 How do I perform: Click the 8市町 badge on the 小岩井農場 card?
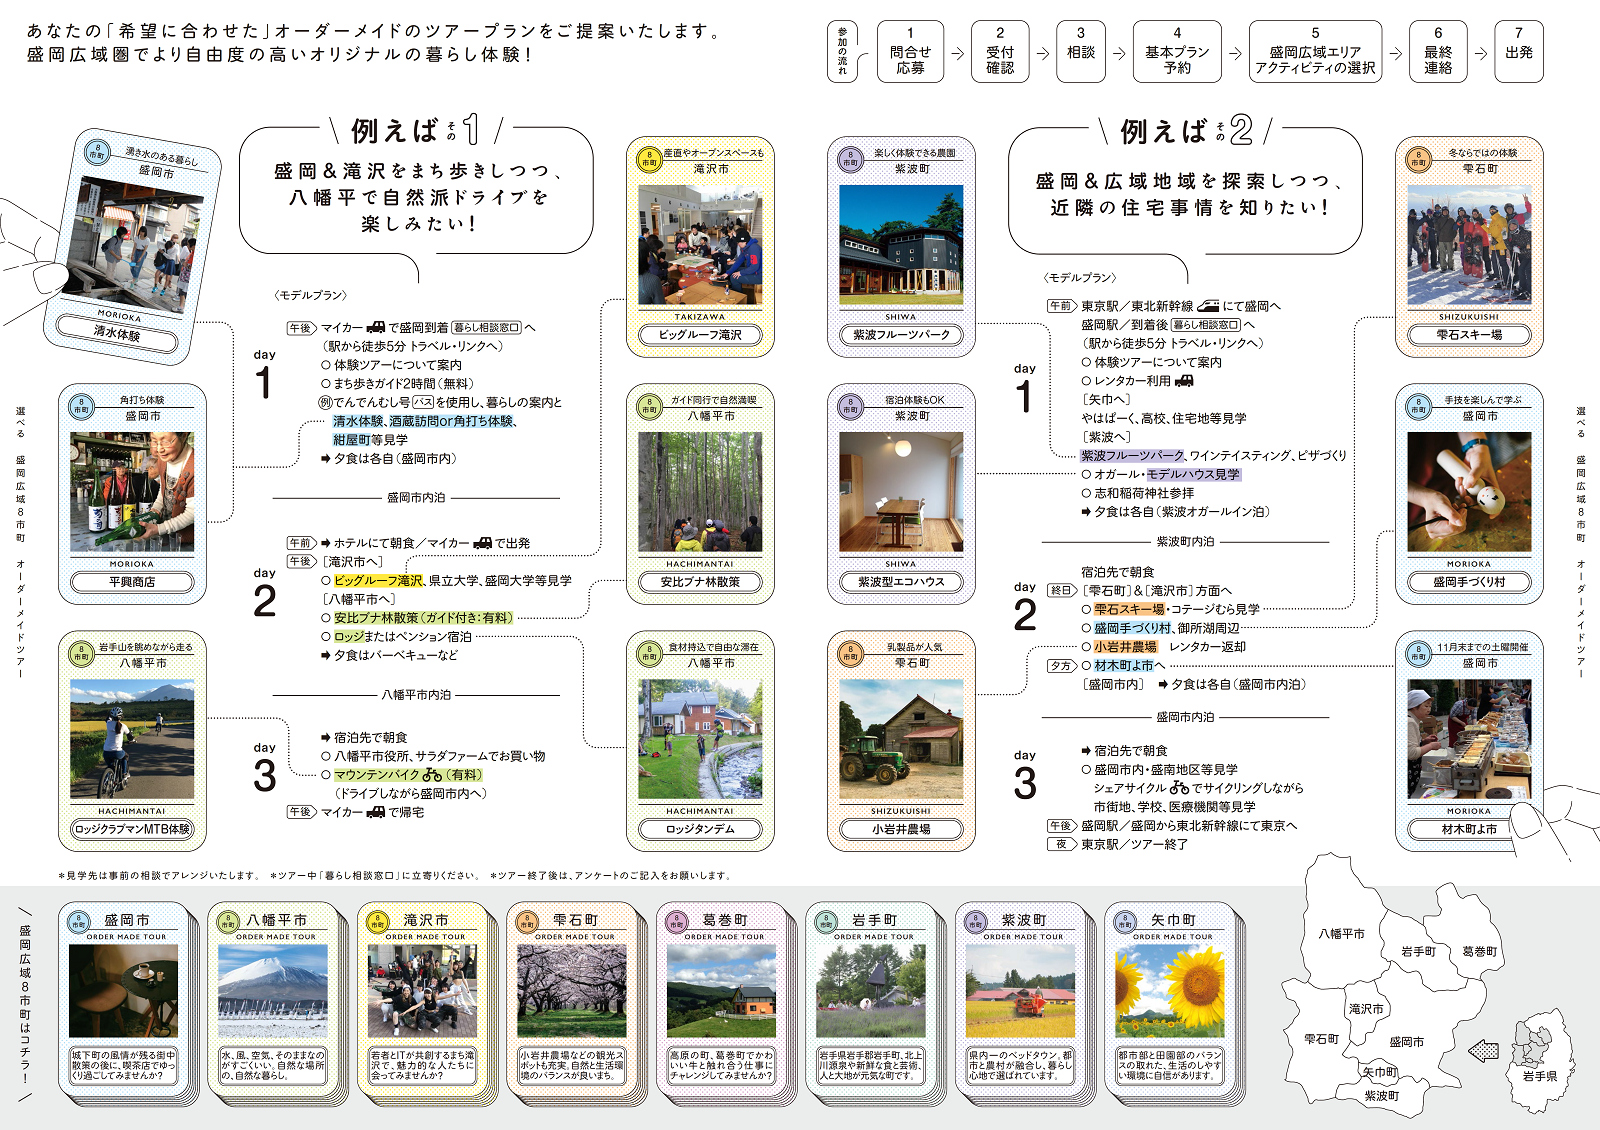850,653
